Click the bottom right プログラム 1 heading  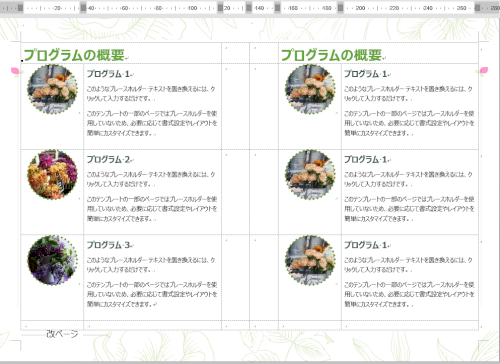366,245
